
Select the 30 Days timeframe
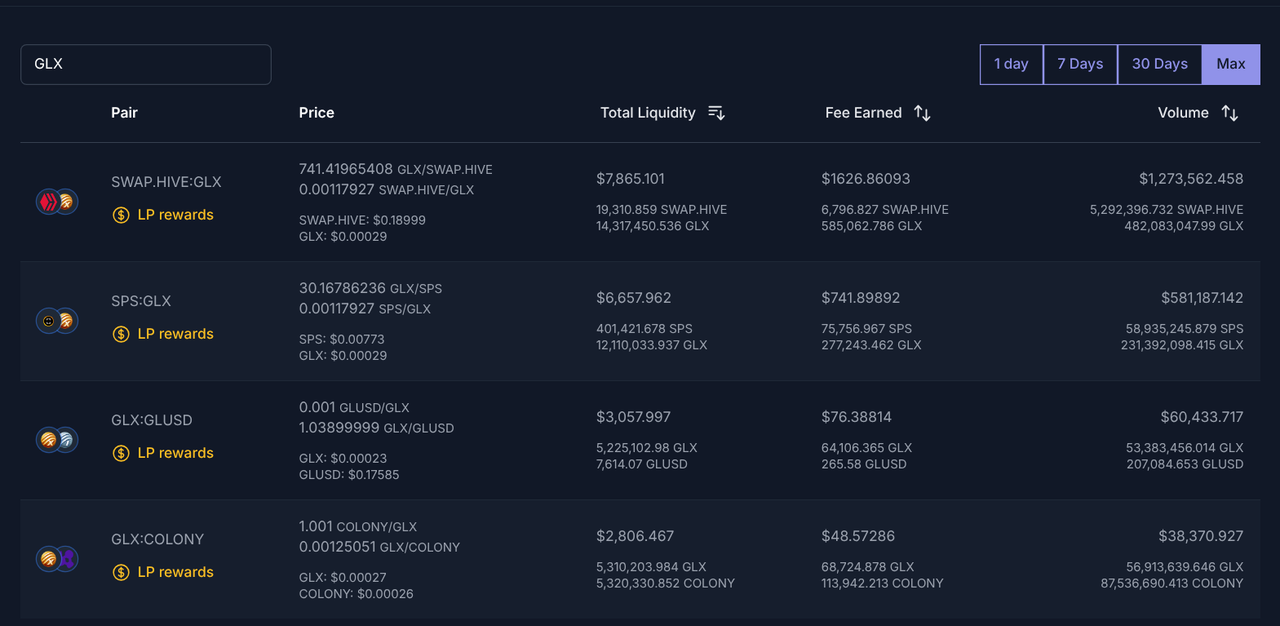1160,64
